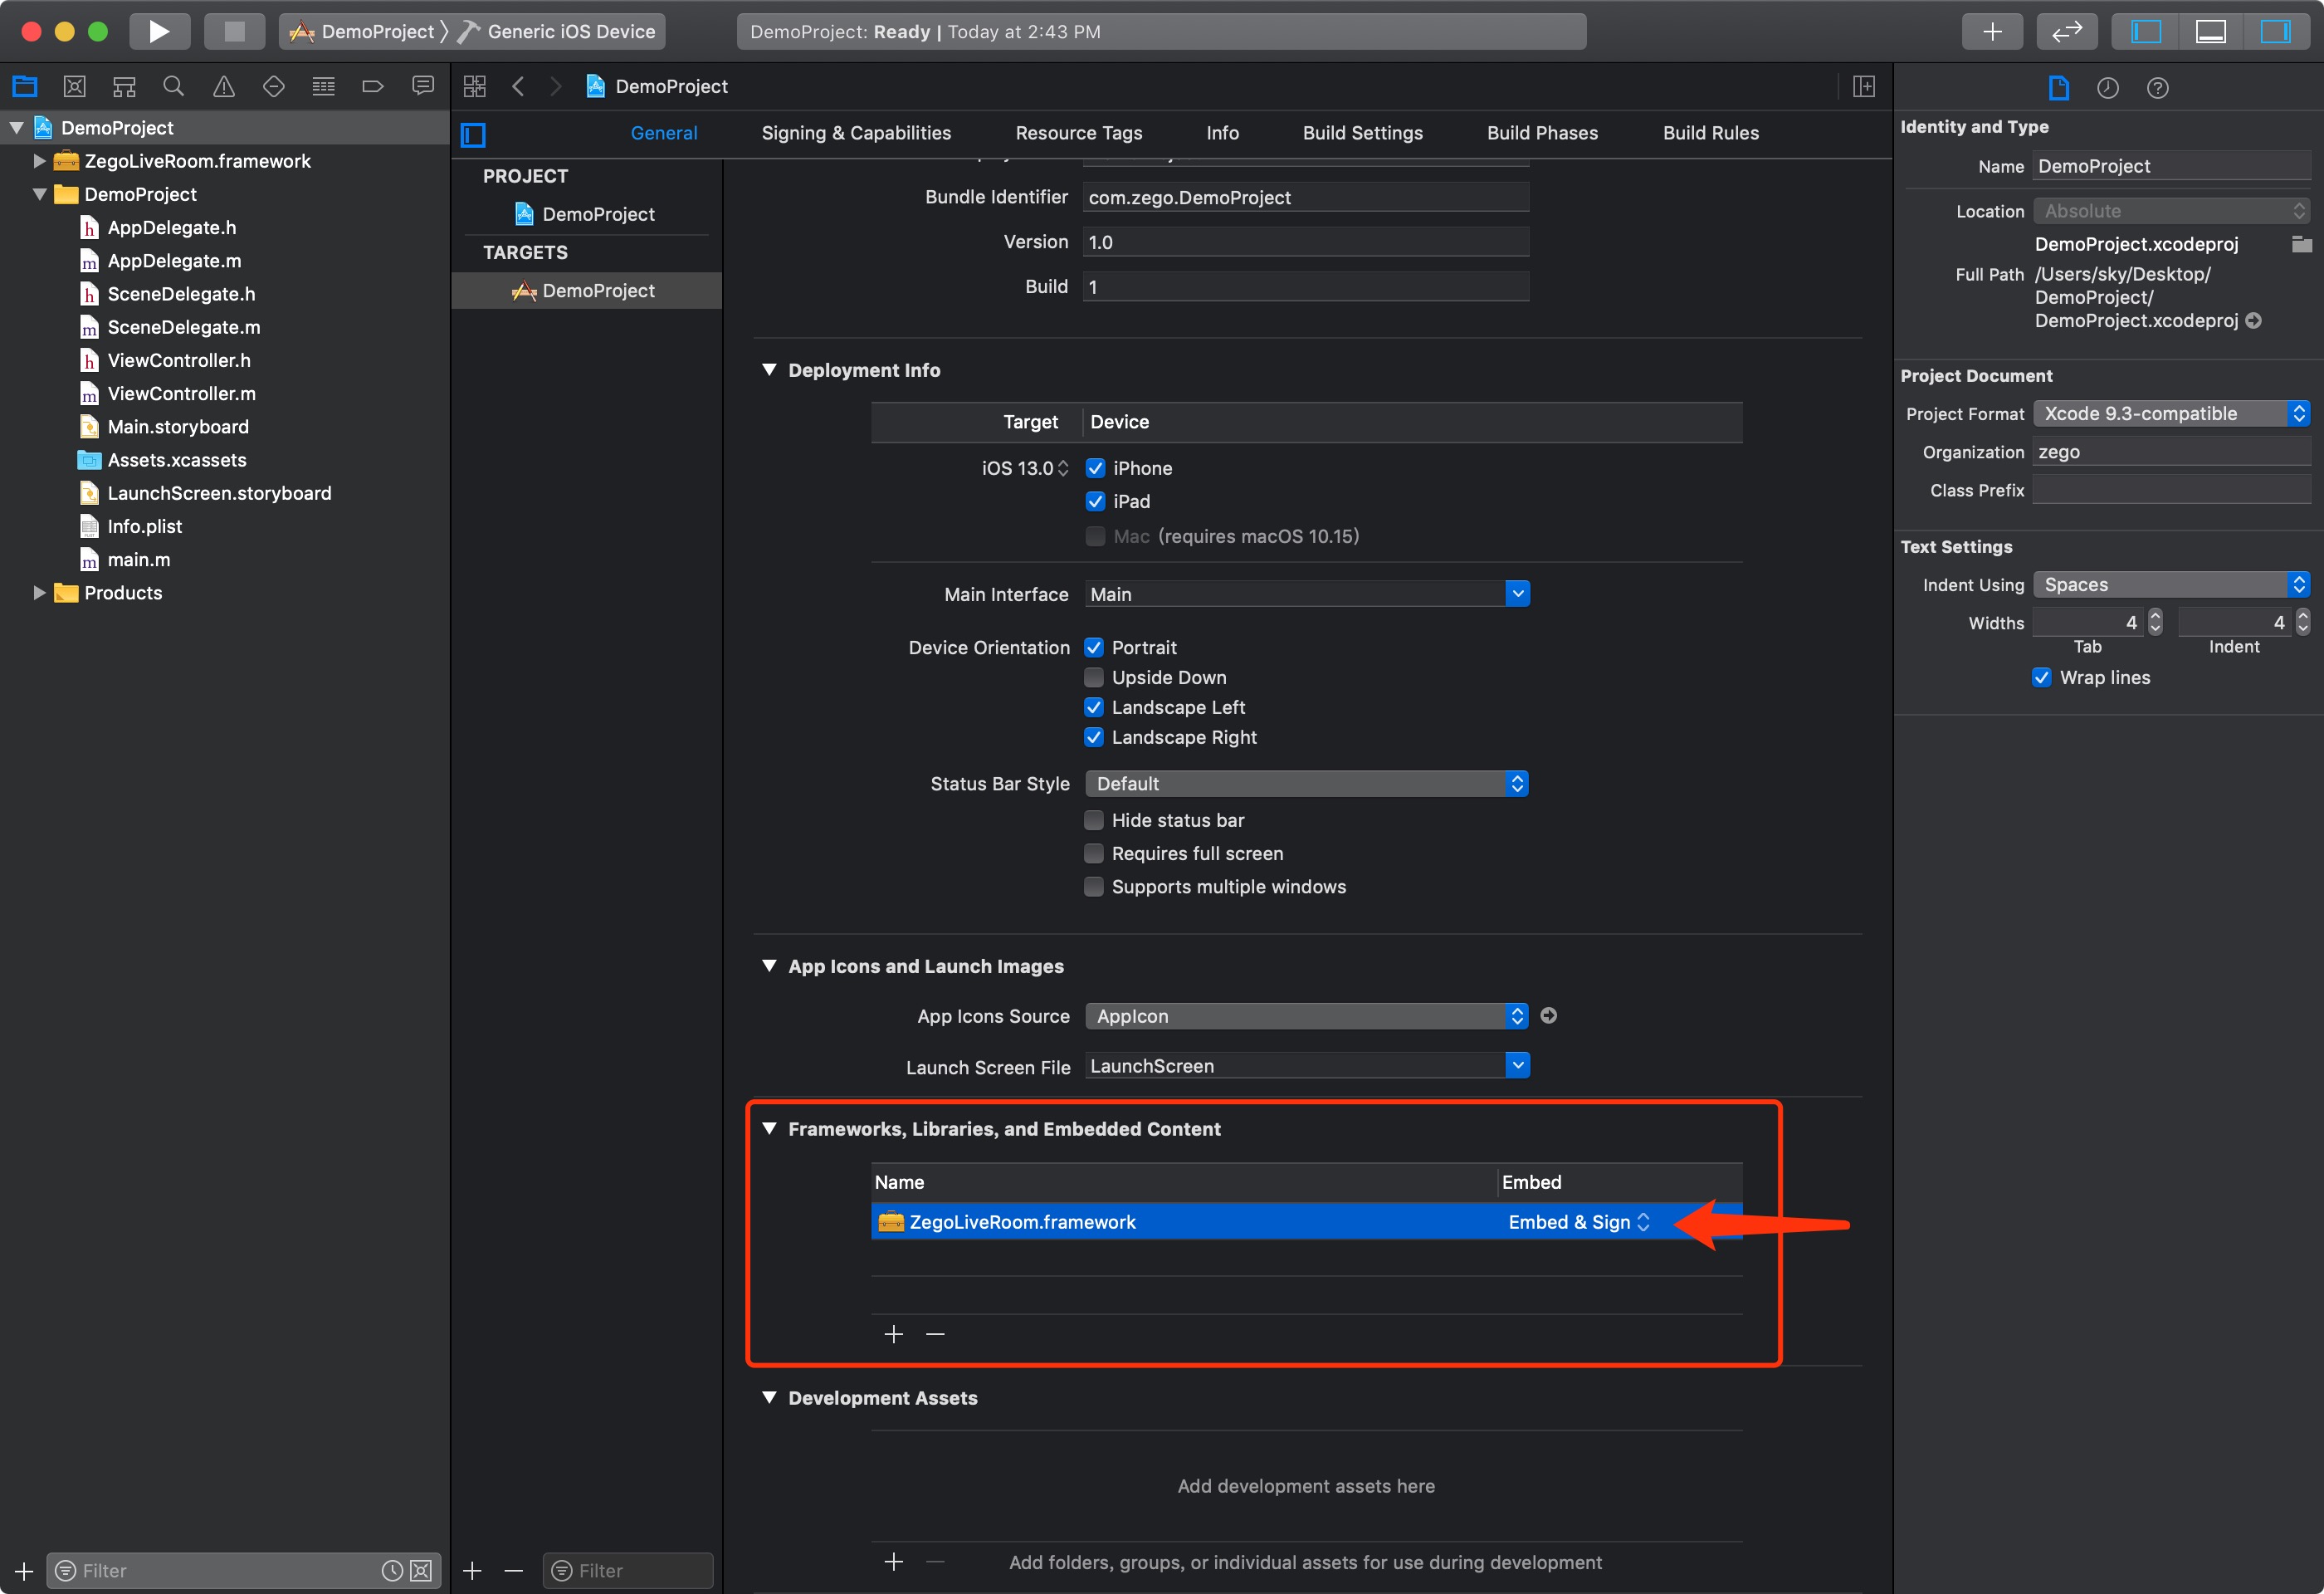2324x1594 pixels.
Task: Open the App Icons Source dropdown
Action: (x=1306, y=1016)
